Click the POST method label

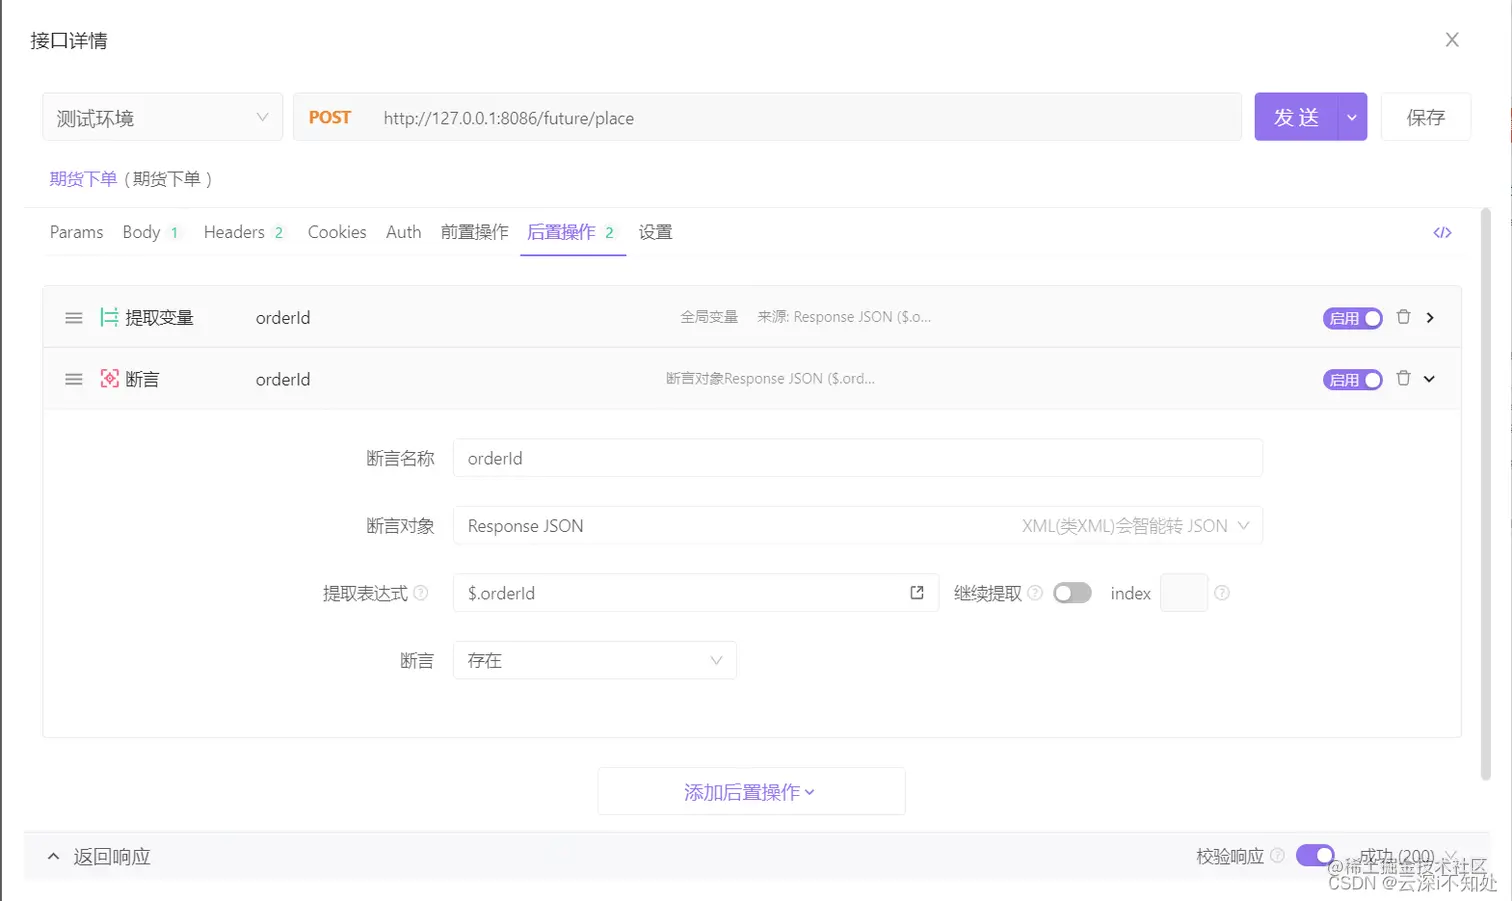pyautogui.click(x=330, y=117)
